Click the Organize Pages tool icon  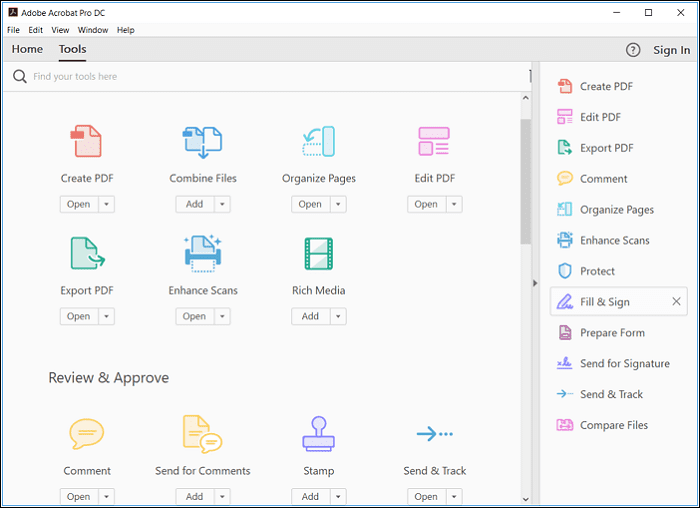(318, 142)
